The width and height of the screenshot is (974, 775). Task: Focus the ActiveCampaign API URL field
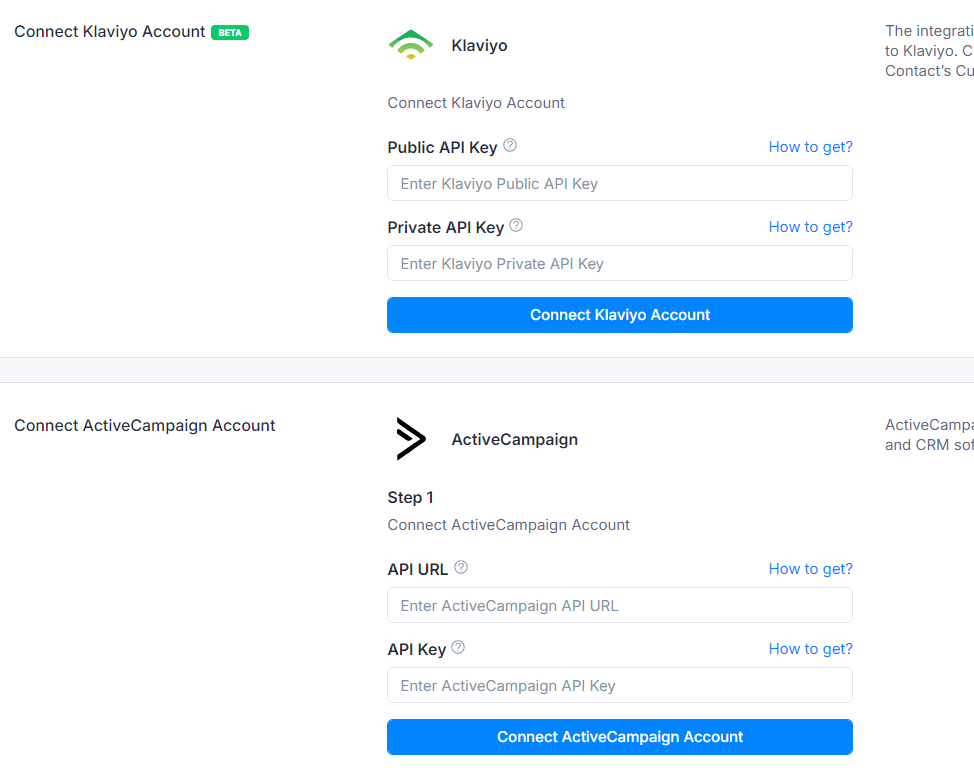[x=620, y=605]
